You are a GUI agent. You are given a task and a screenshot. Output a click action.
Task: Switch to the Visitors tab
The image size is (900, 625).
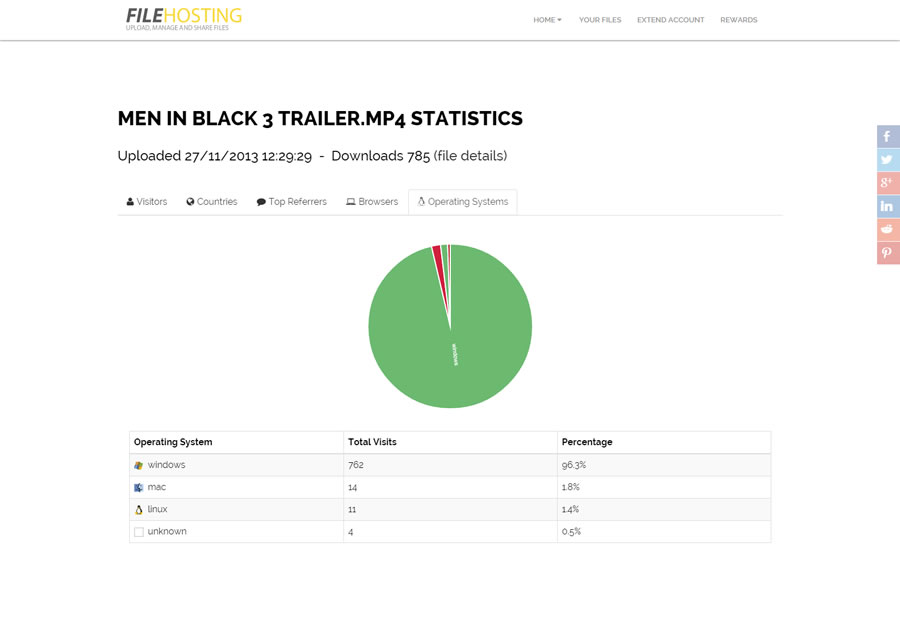(x=147, y=202)
